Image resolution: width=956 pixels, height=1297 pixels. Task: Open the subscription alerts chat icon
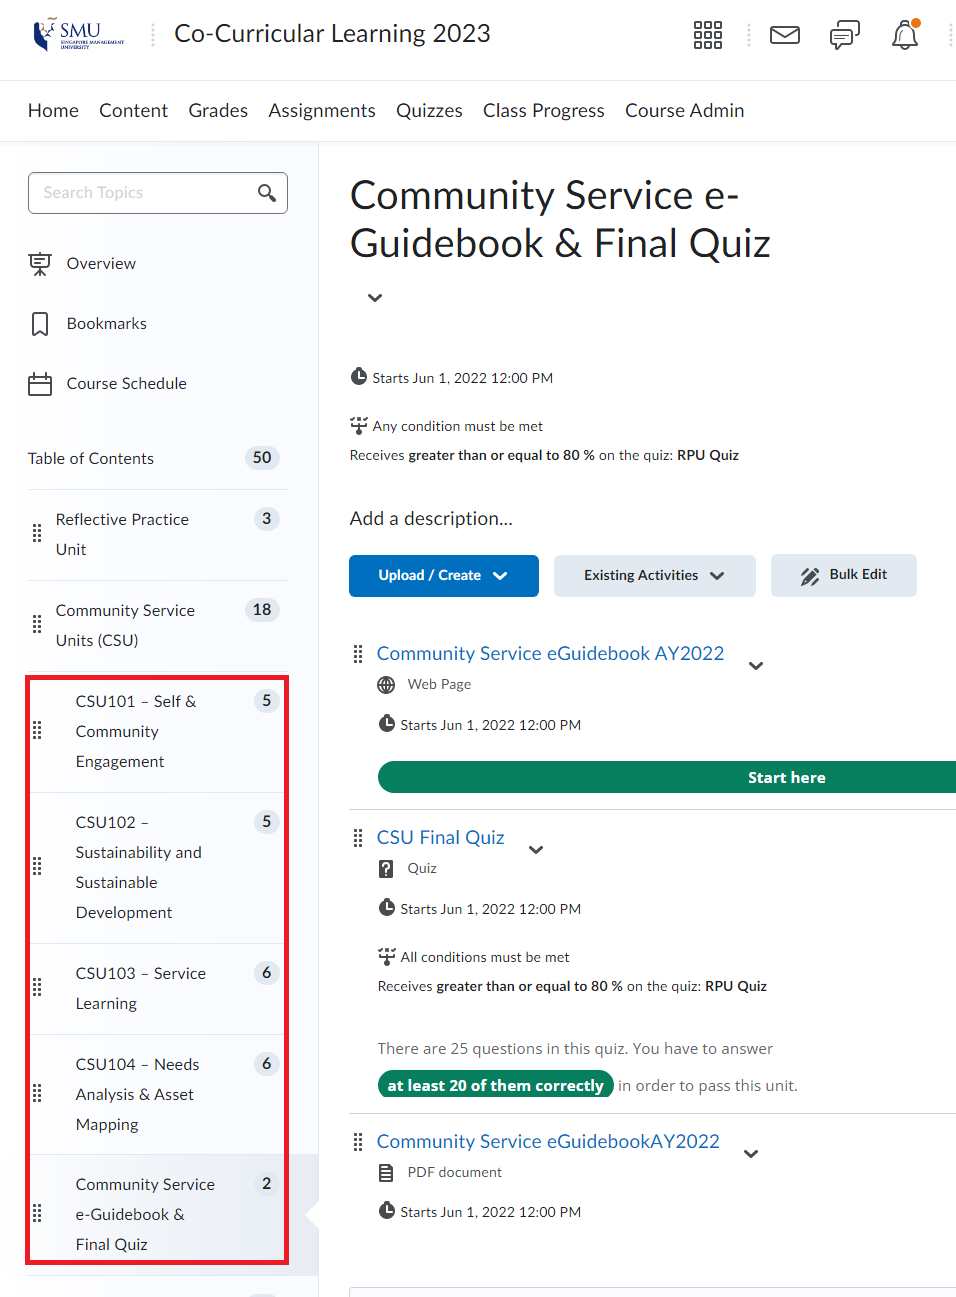844,36
